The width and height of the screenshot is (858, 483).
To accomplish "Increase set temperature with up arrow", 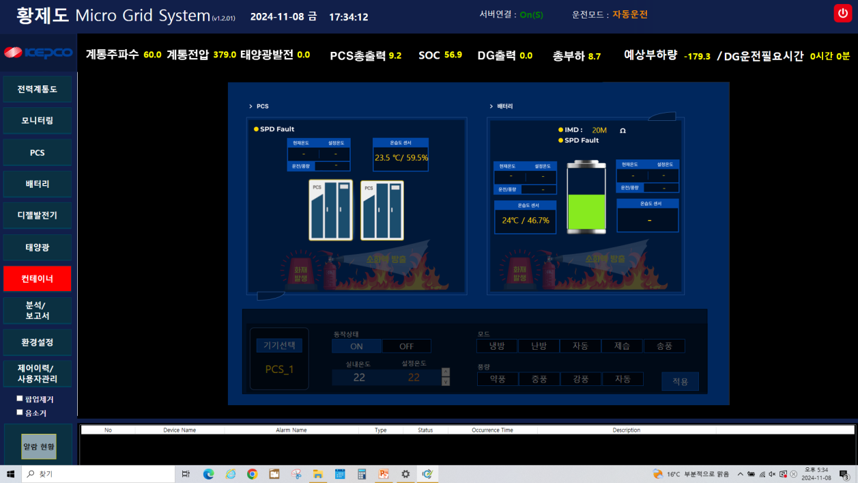I will tap(445, 372).
